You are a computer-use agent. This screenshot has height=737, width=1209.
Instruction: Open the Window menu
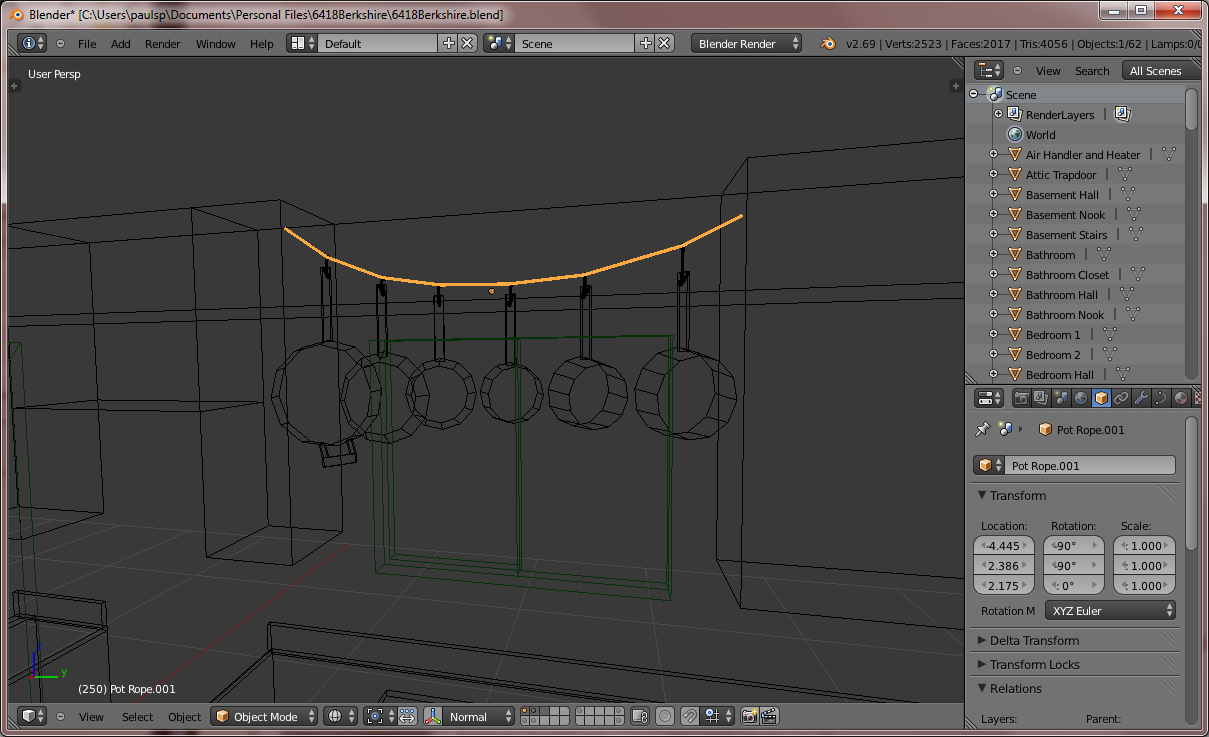[x=216, y=44]
